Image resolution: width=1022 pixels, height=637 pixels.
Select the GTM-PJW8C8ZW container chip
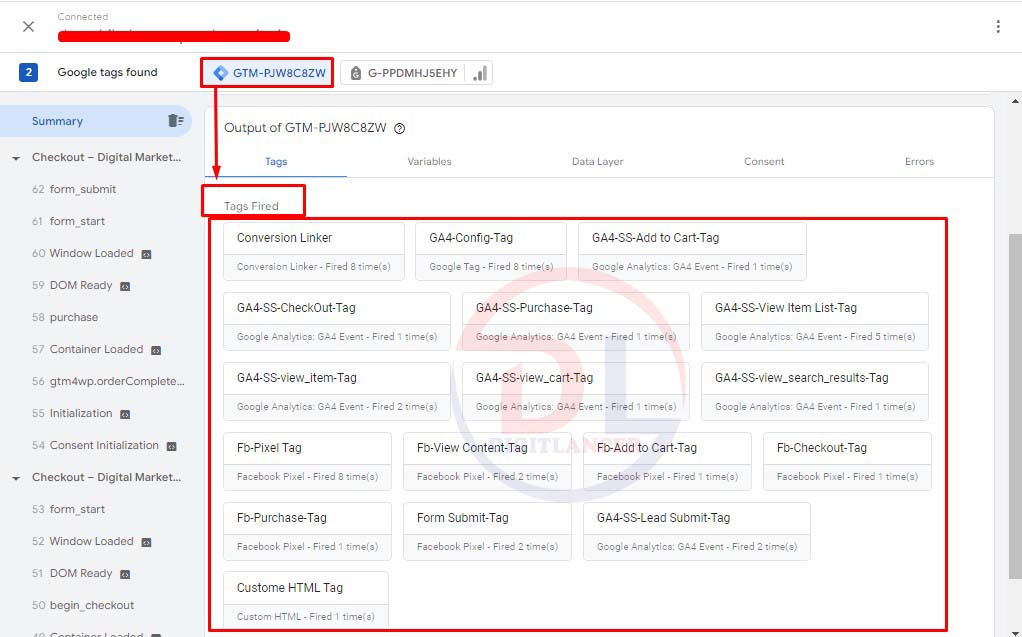coord(269,73)
